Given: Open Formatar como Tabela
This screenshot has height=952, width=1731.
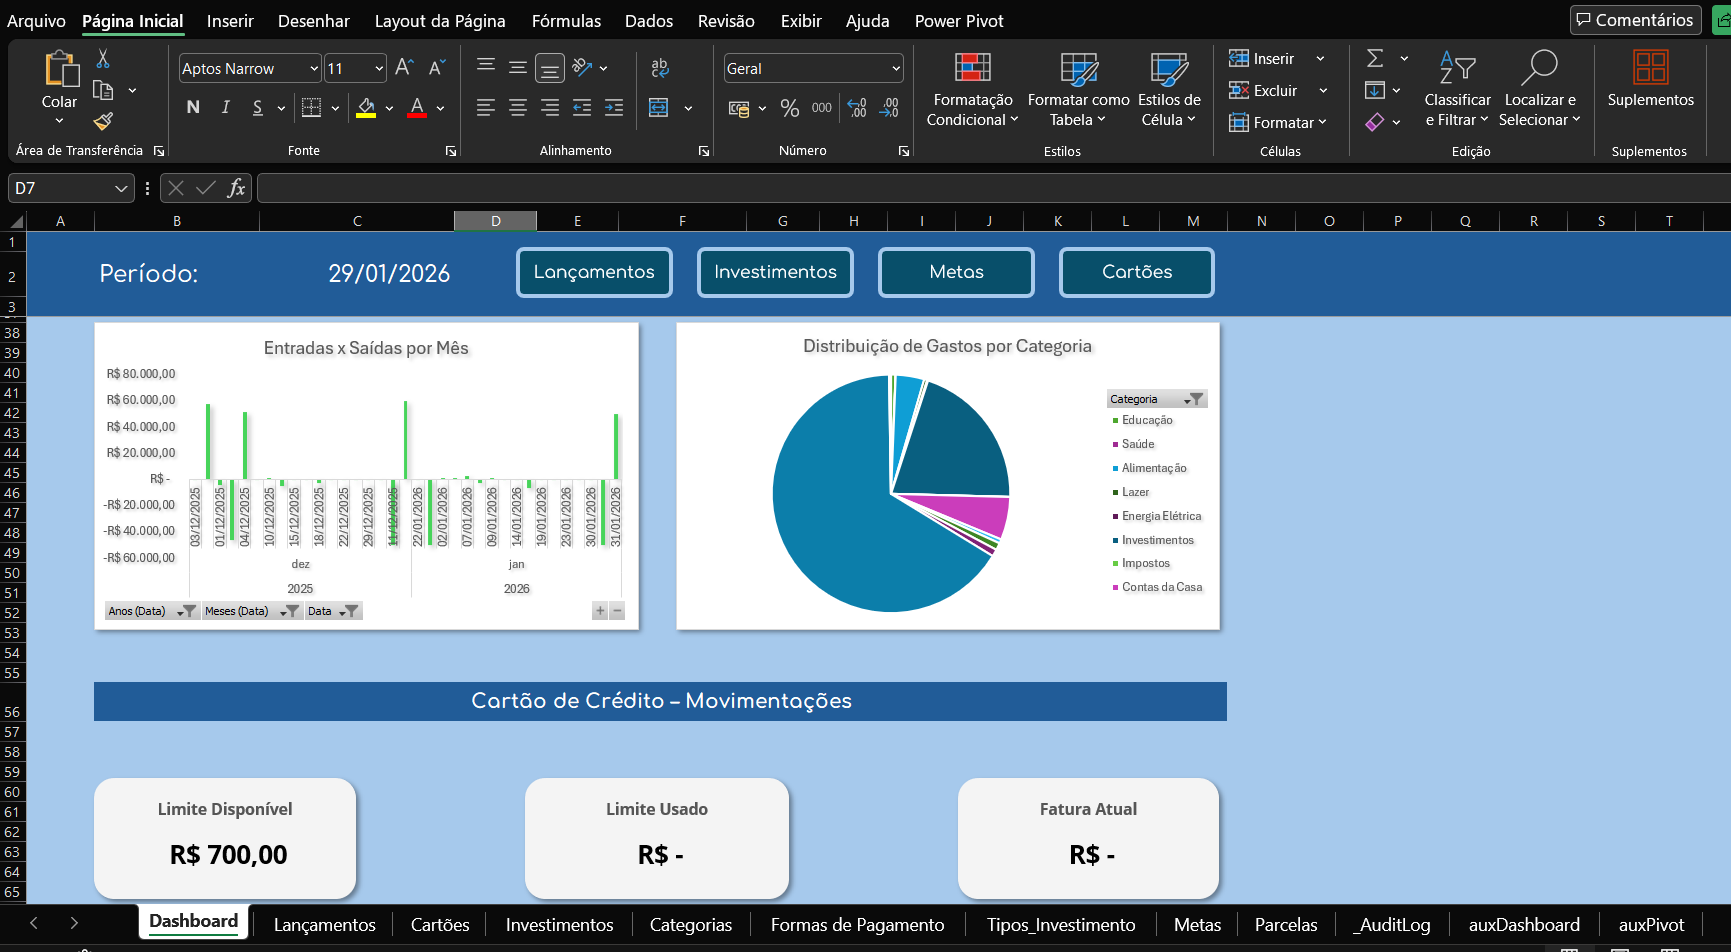Looking at the screenshot, I should (1078, 90).
